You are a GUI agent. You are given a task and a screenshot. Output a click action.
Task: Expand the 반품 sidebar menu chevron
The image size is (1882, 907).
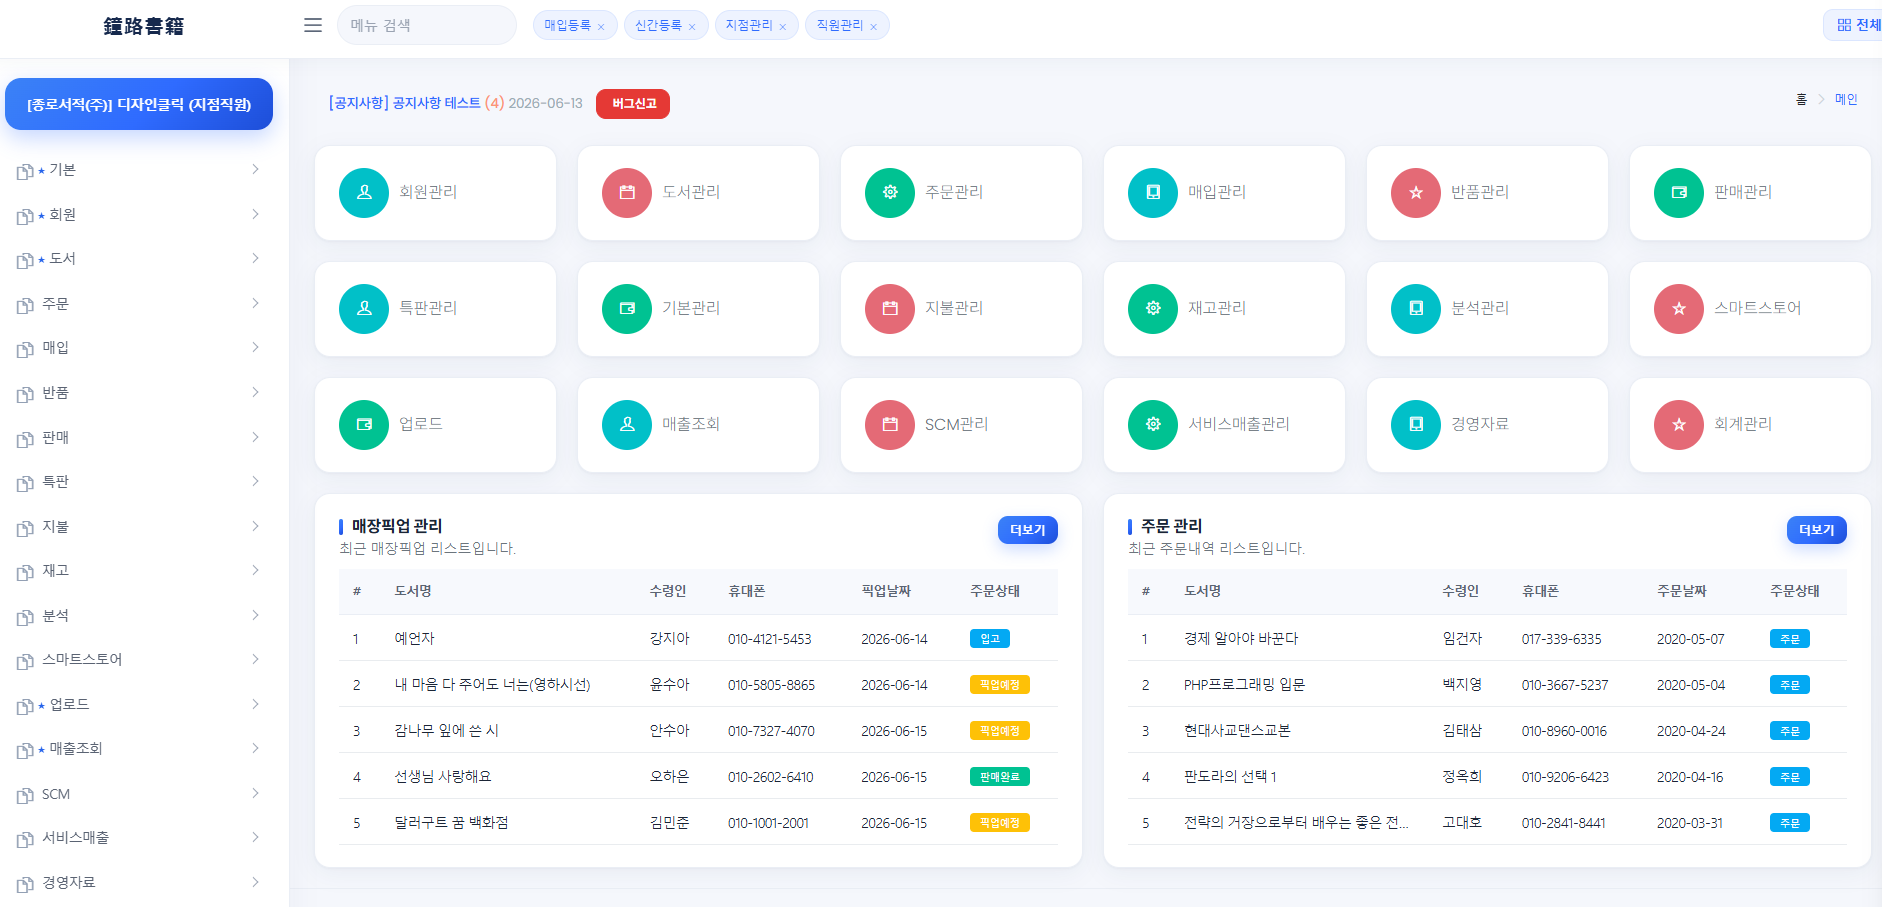coord(256,392)
